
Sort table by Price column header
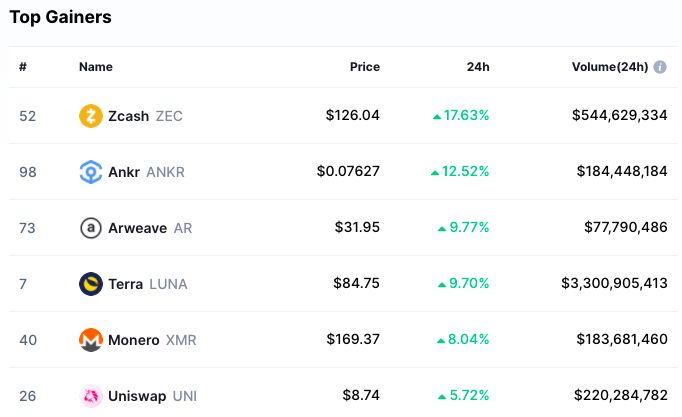pos(364,67)
